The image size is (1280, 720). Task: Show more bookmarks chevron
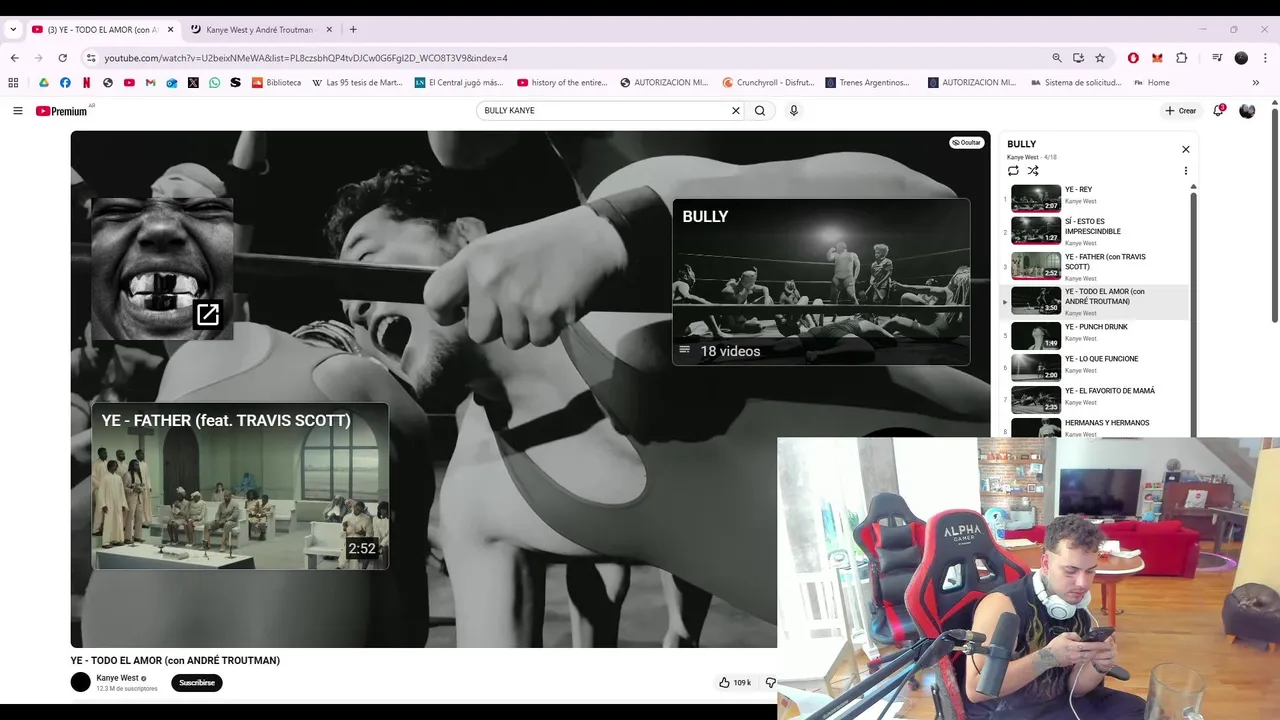coord(1256,83)
